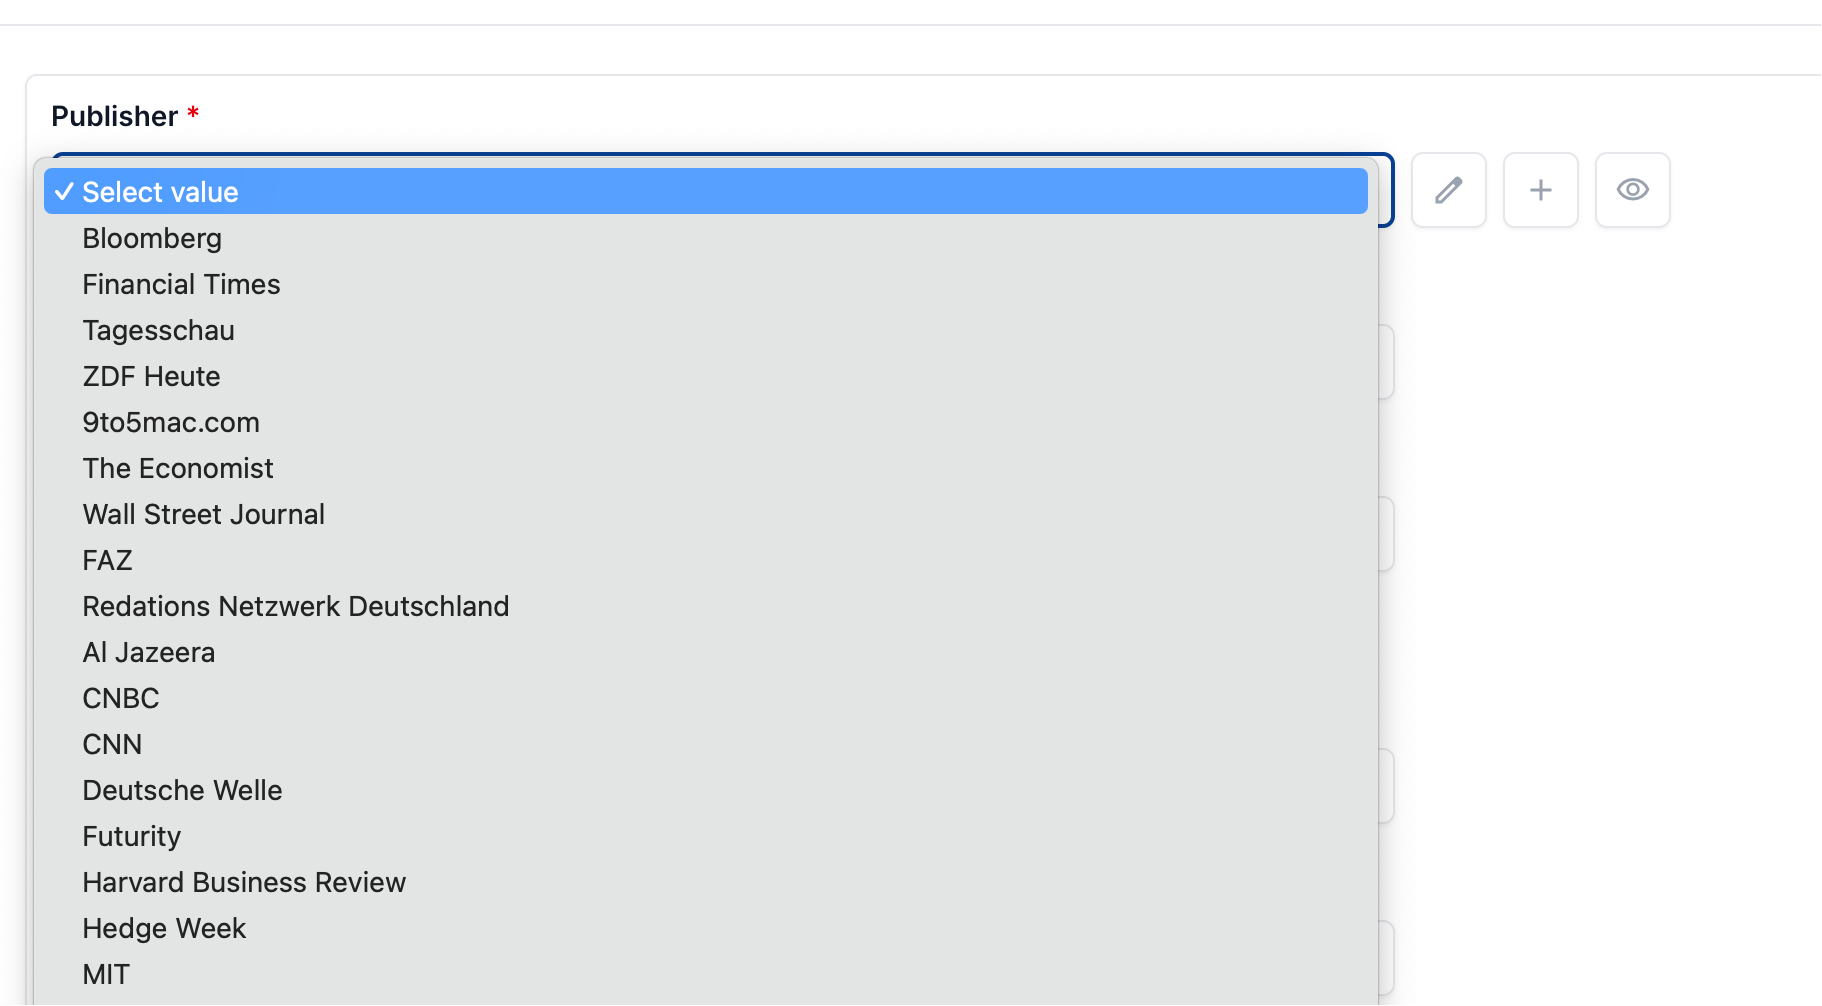Pick Harvard Business Review option
The image size is (1822, 1006).
(x=705, y=882)
